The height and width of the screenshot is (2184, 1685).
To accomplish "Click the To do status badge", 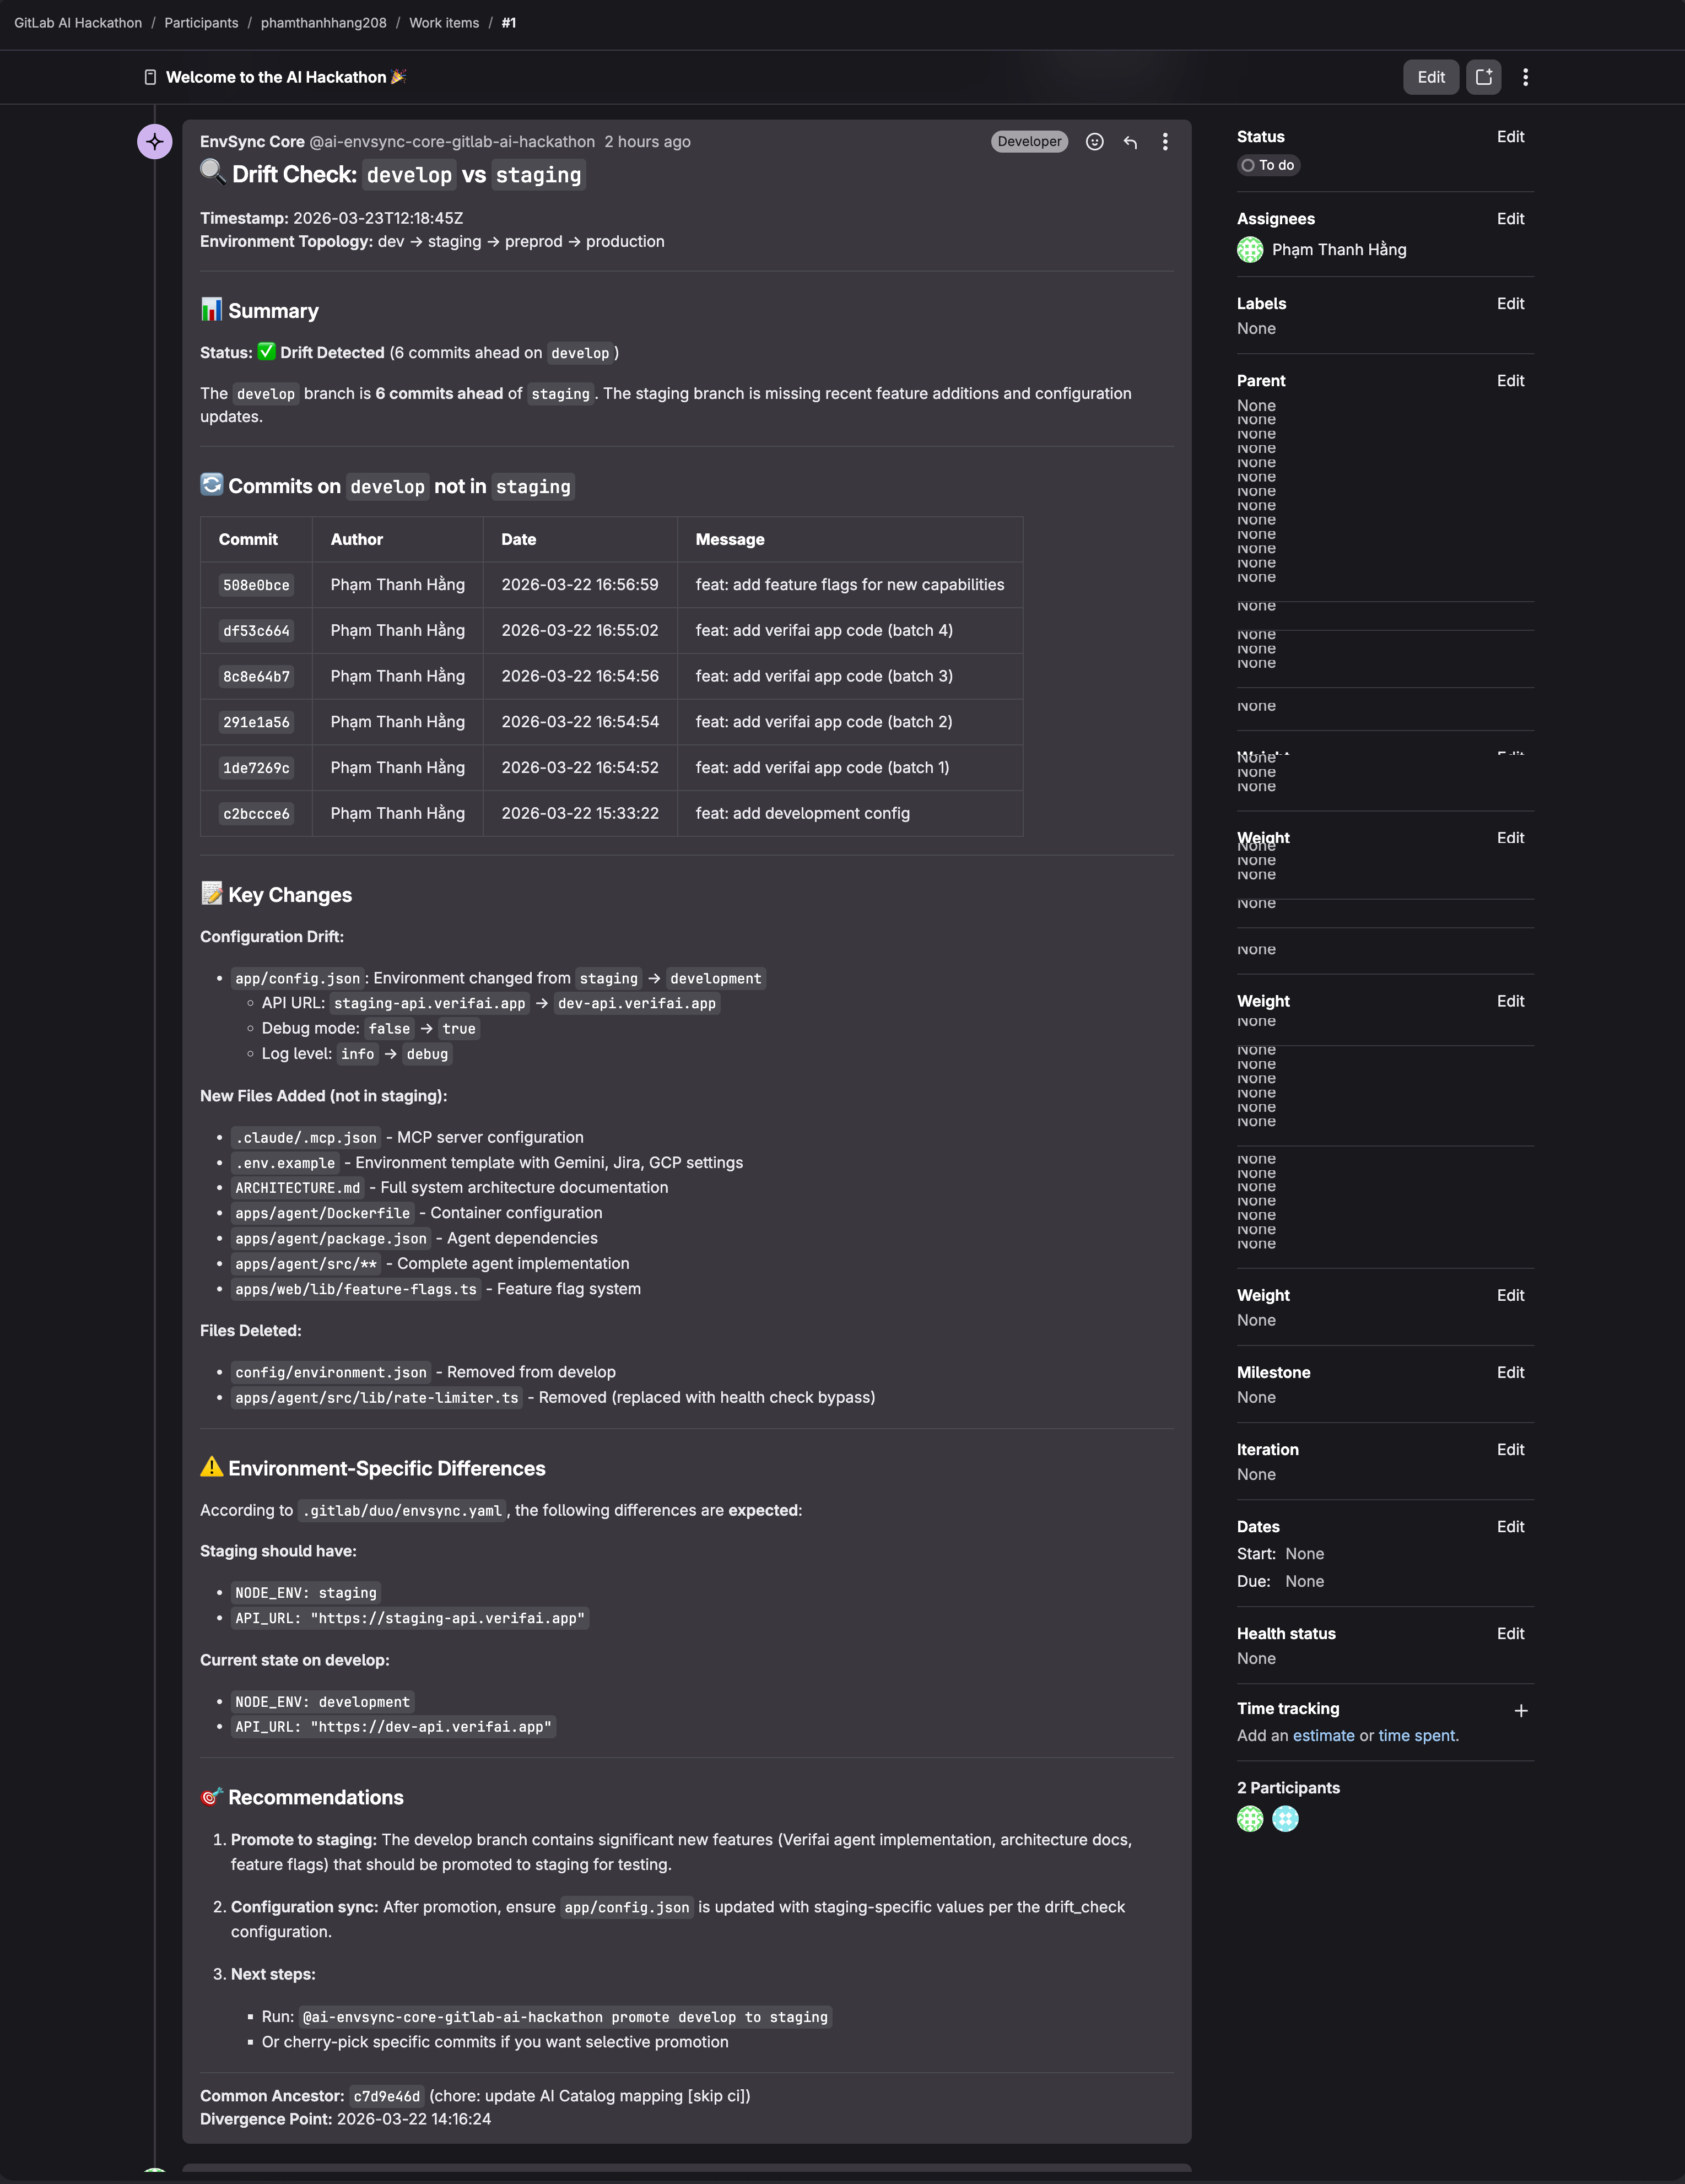I will [x=1268, y=166].
